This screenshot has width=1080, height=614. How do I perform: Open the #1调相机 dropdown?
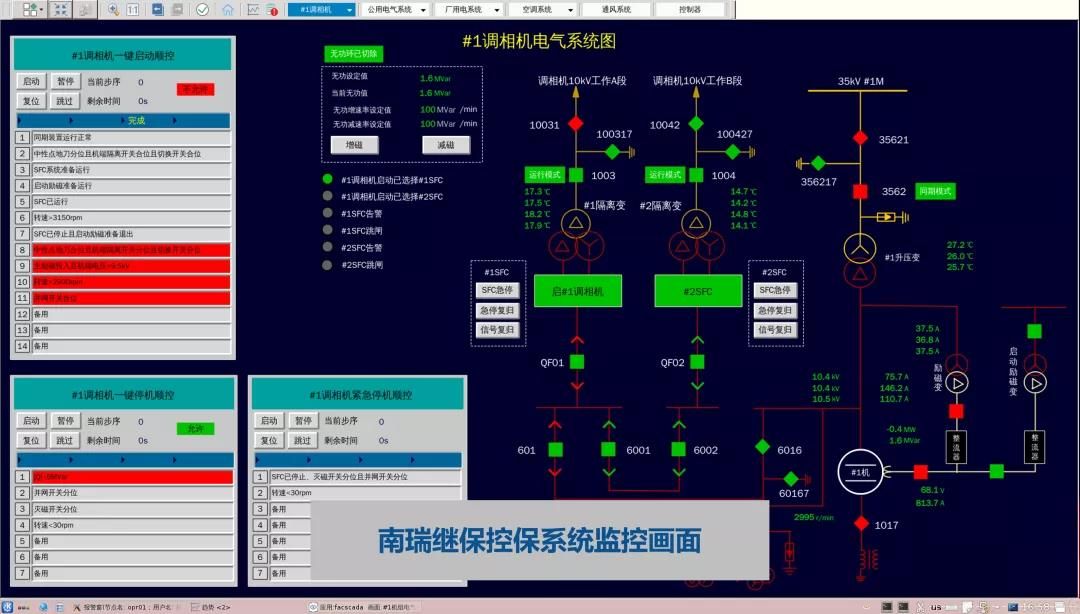click(x=321, y=9)
